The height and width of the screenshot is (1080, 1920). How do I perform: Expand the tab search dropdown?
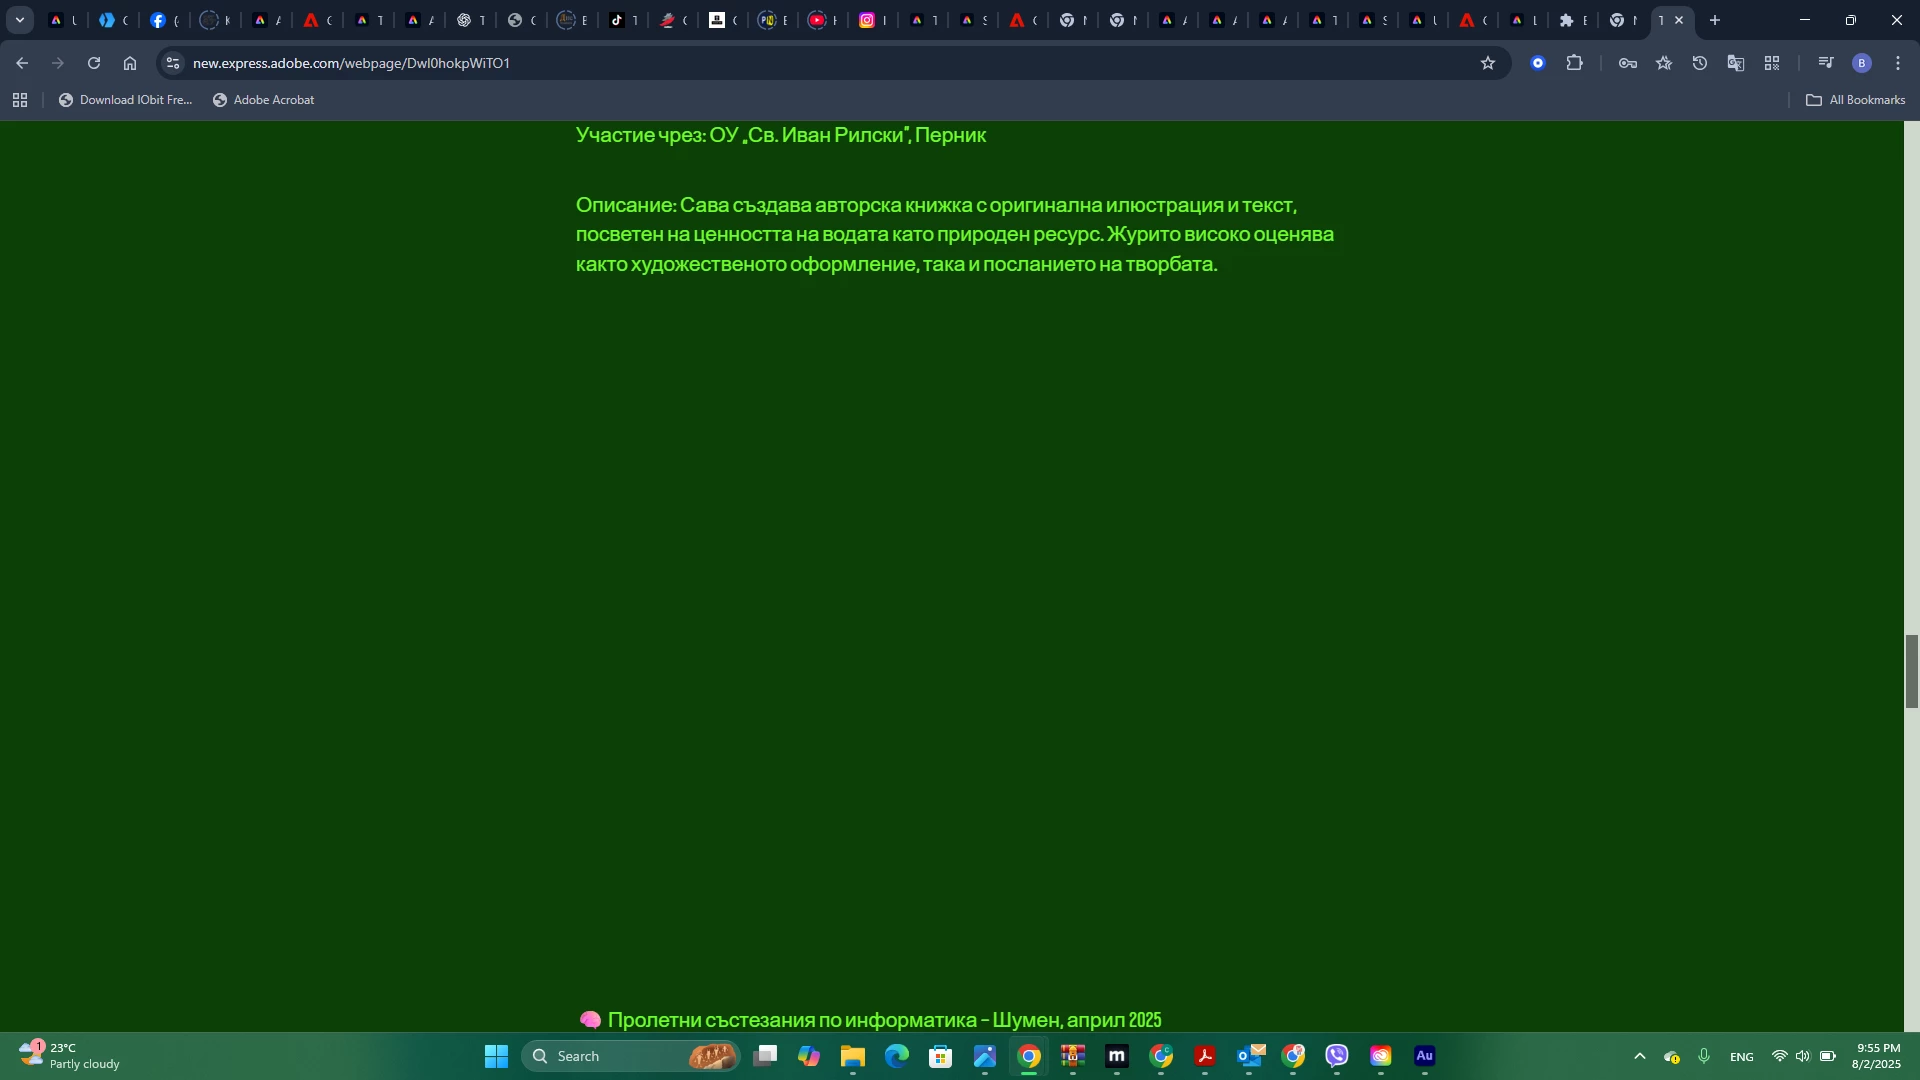pyautogui.click(x=19, y=20)
